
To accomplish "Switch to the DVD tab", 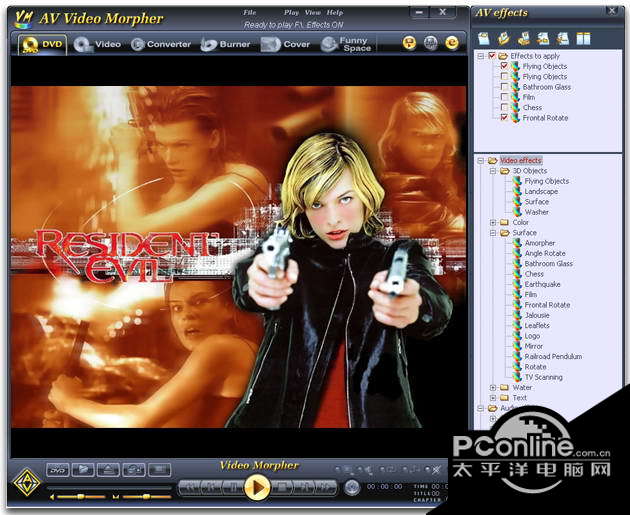I will coord(43,44).
